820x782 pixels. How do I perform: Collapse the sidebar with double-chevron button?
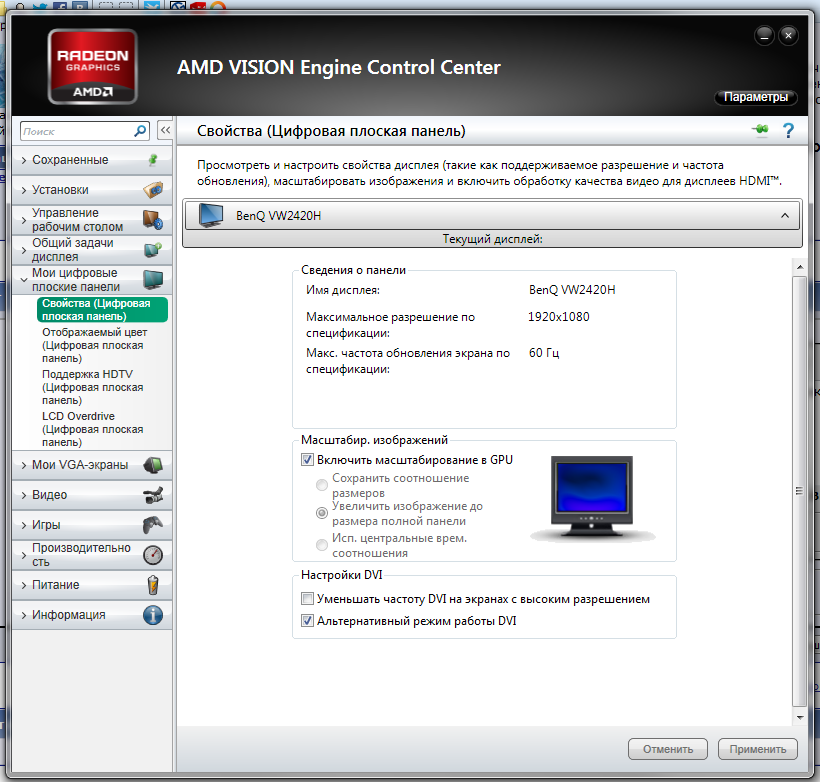165,130
